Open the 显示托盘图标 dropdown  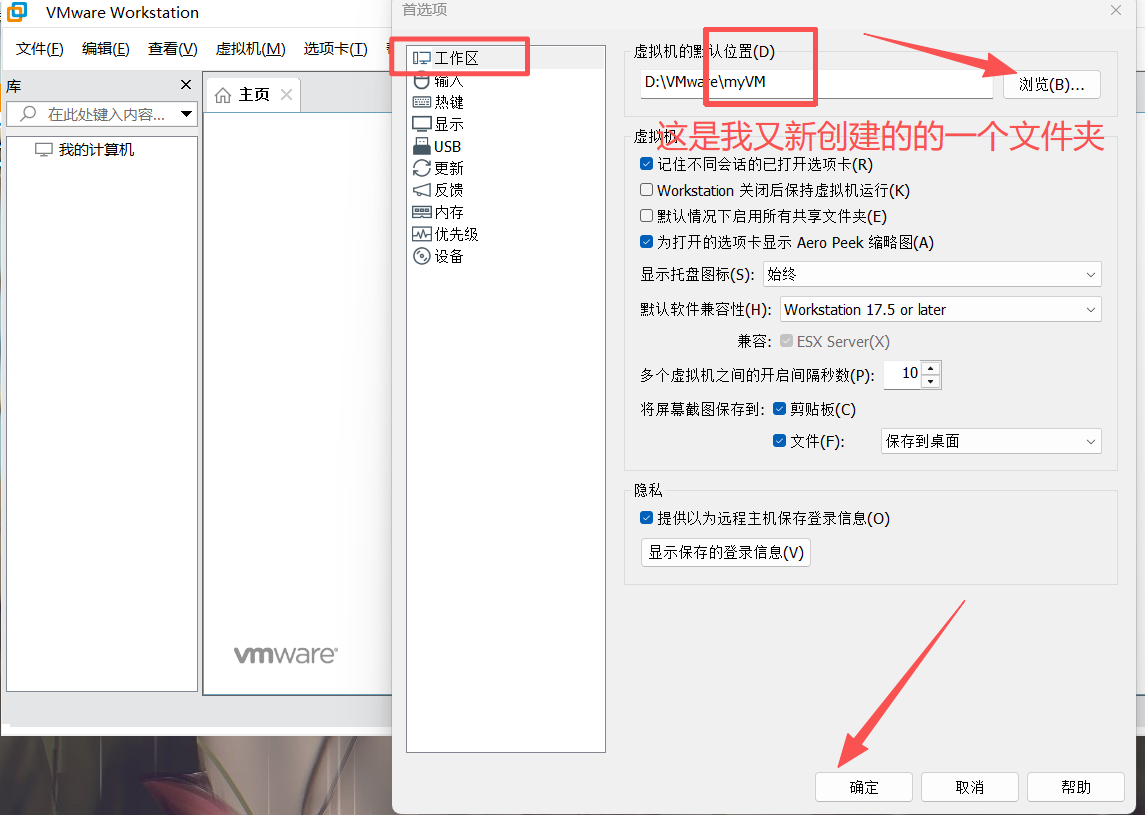pos(932,275)
